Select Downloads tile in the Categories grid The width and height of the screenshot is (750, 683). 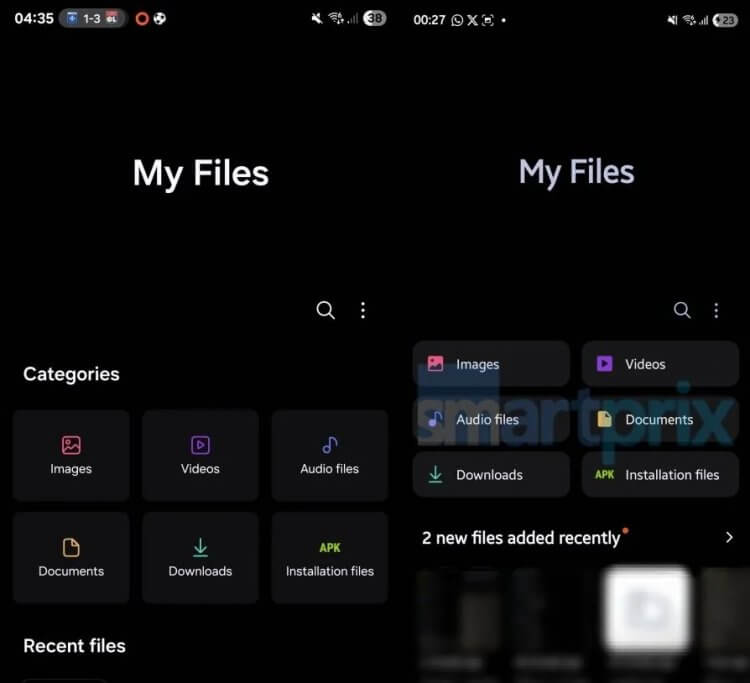tap(200, 557)
